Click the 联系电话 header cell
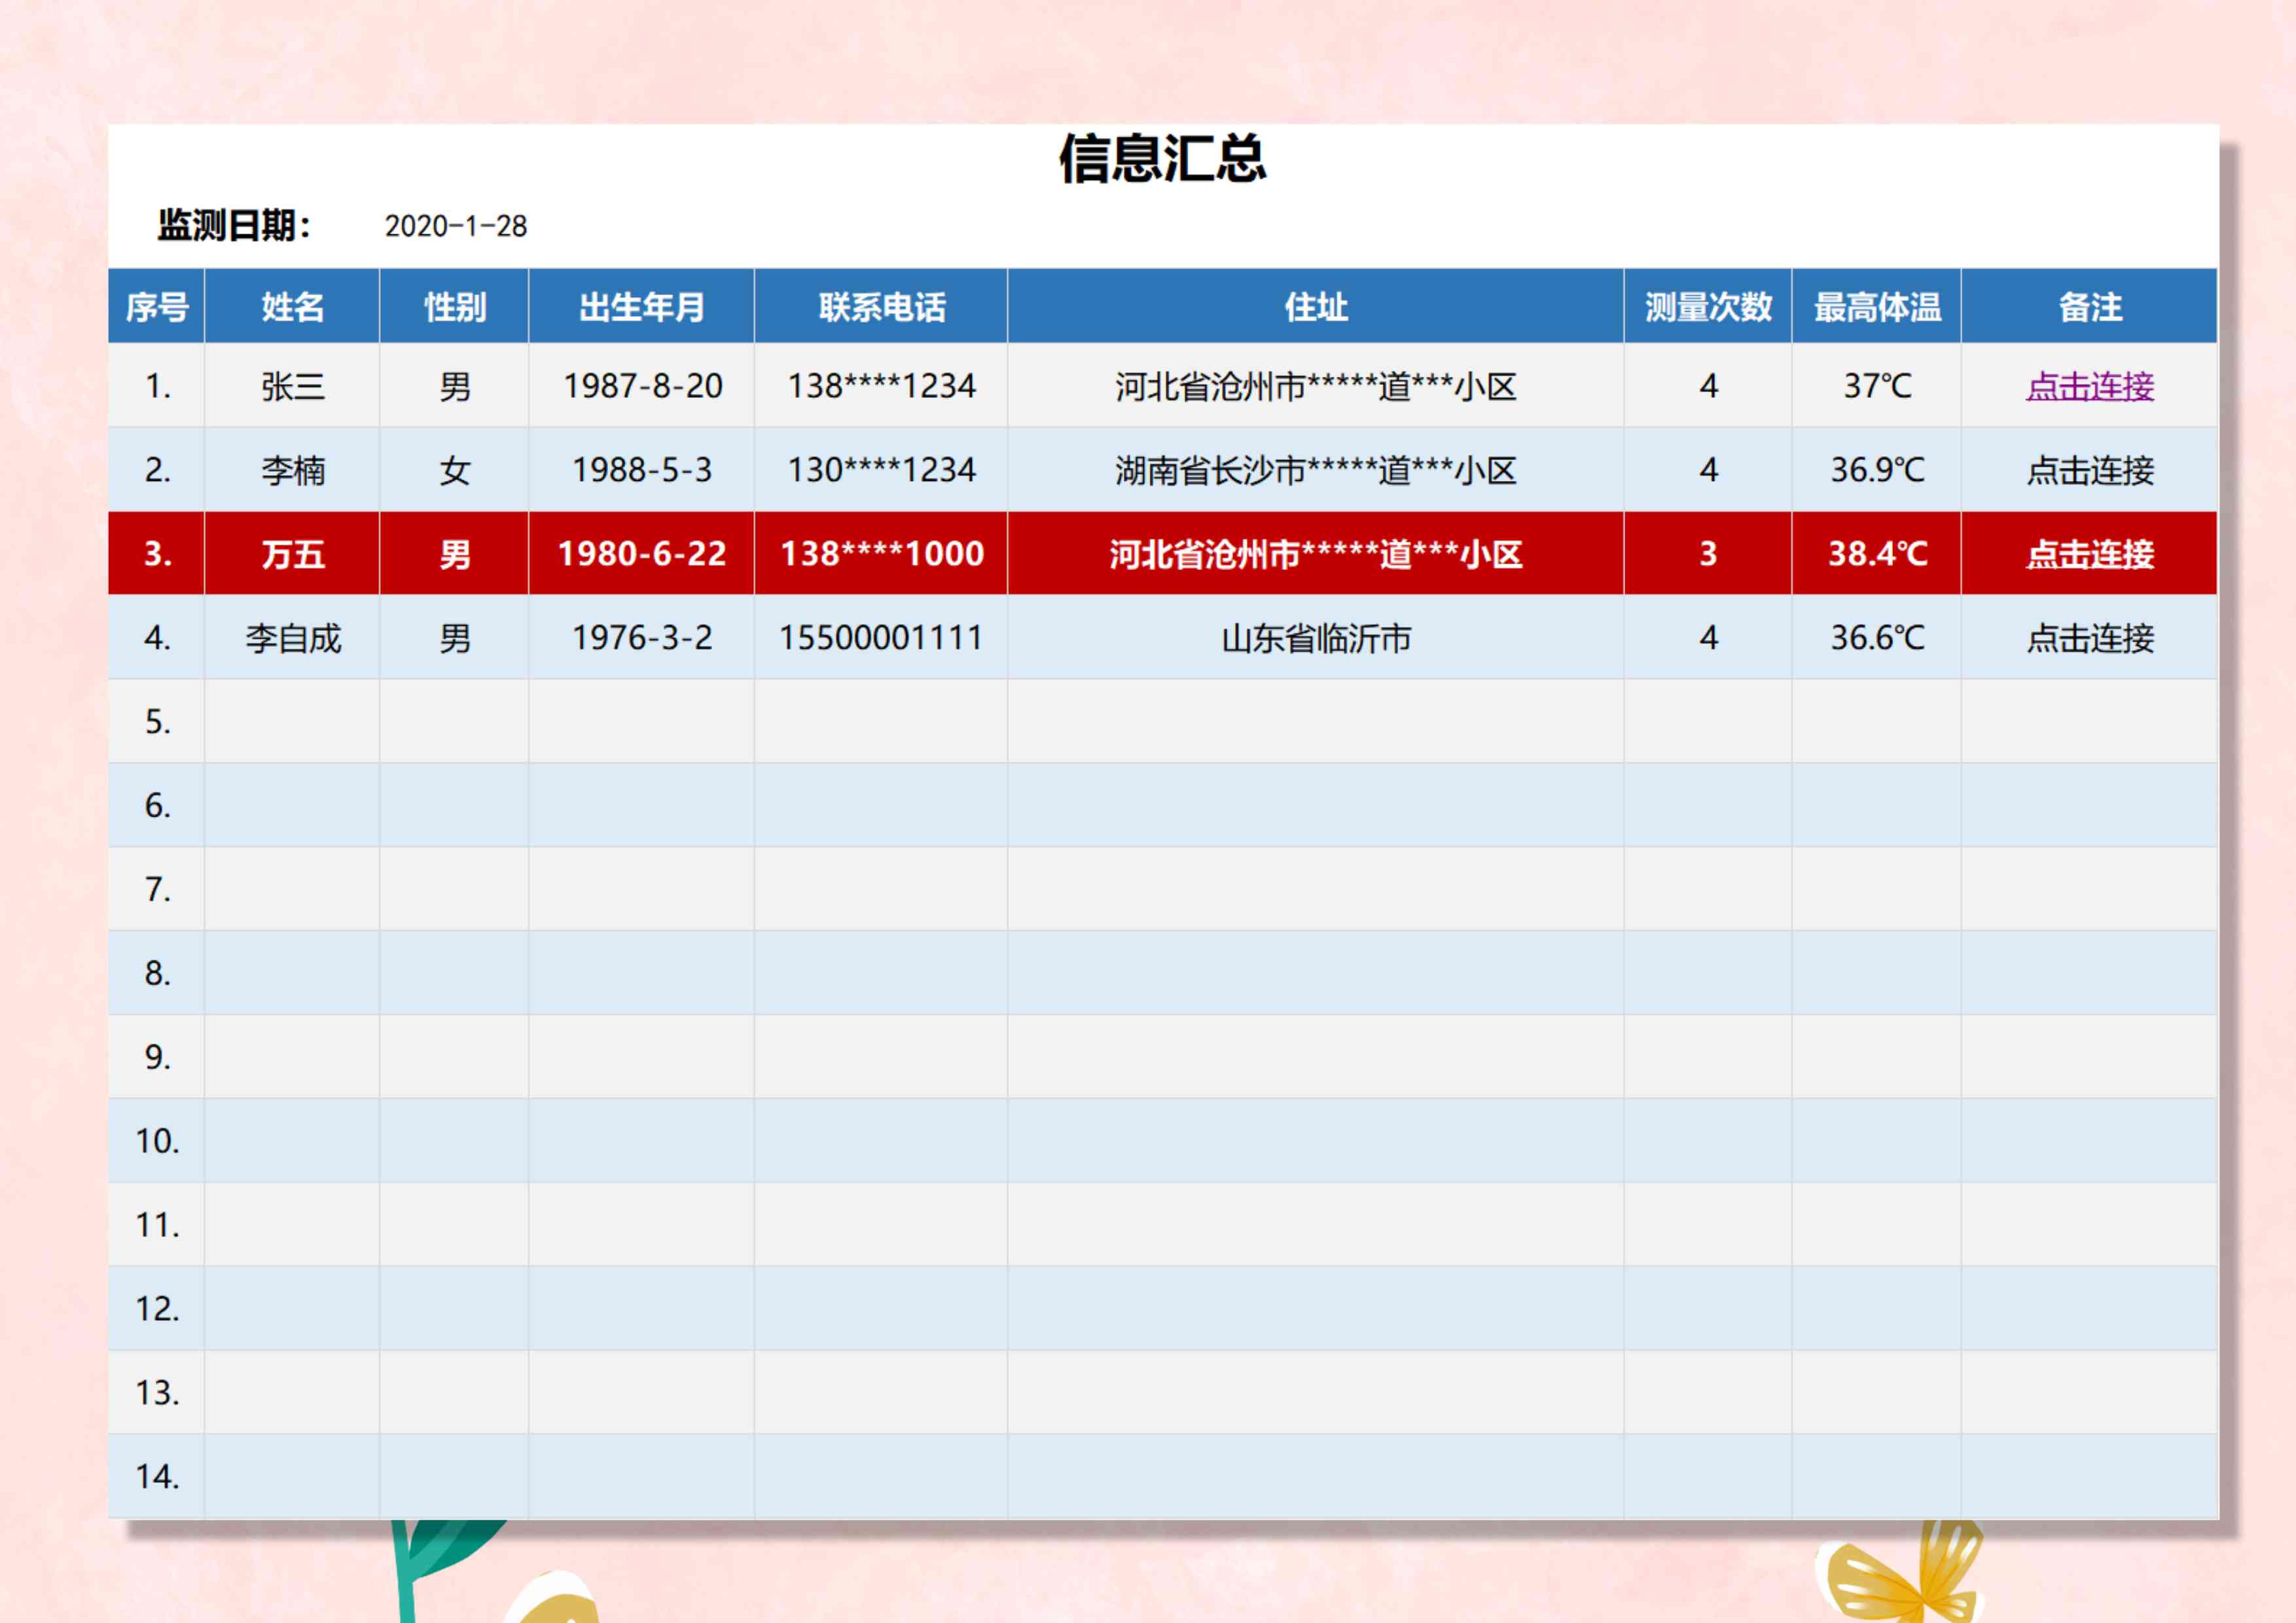The image size is (2296, 1623). click(x=881, y=307)
